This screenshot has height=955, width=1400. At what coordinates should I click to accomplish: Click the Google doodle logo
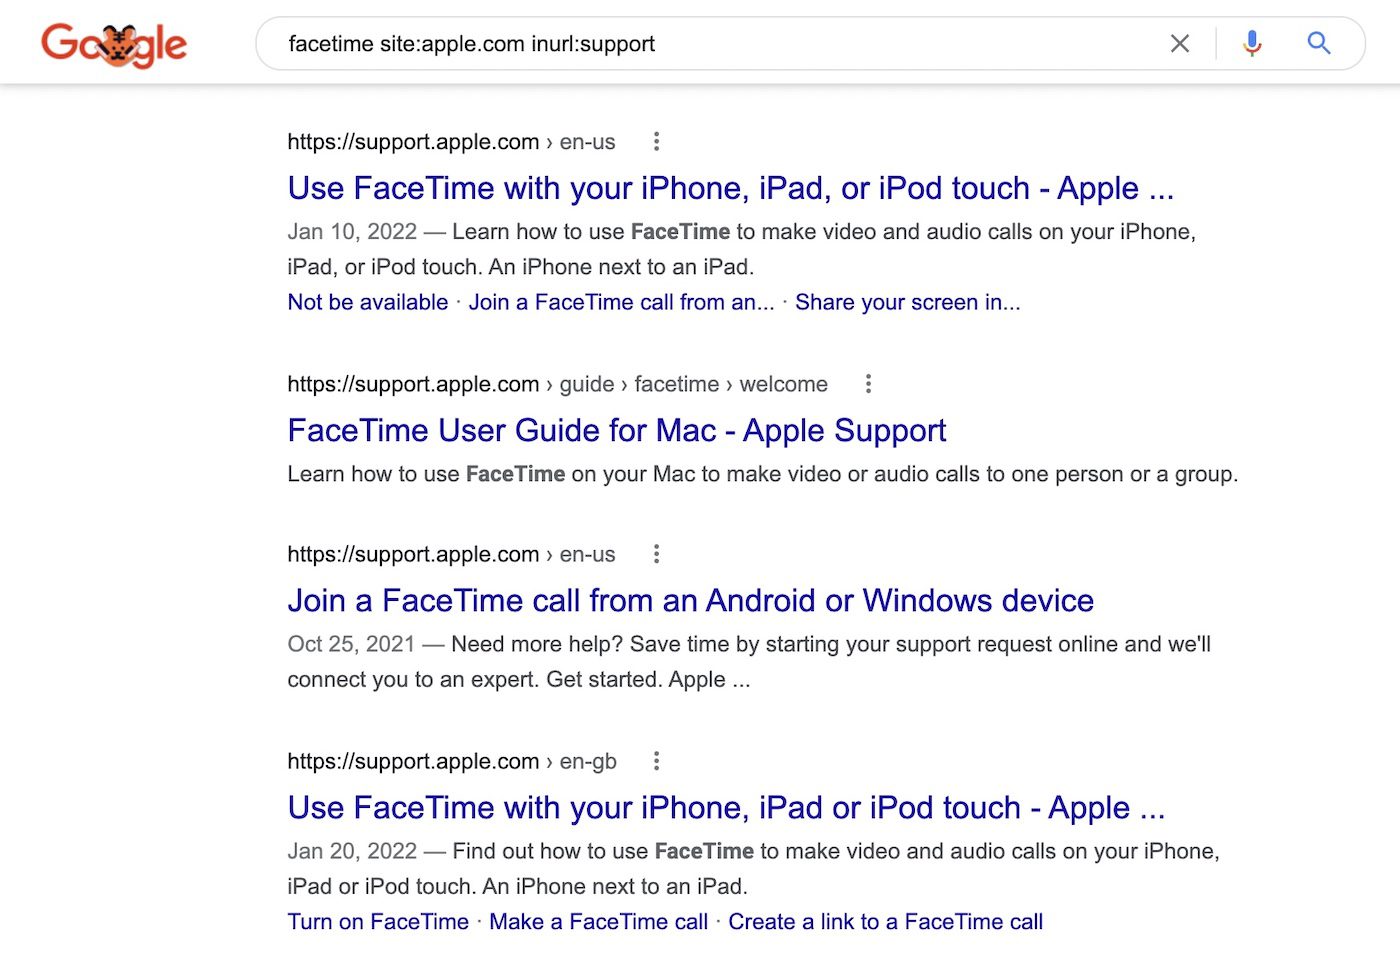(114, 45)
